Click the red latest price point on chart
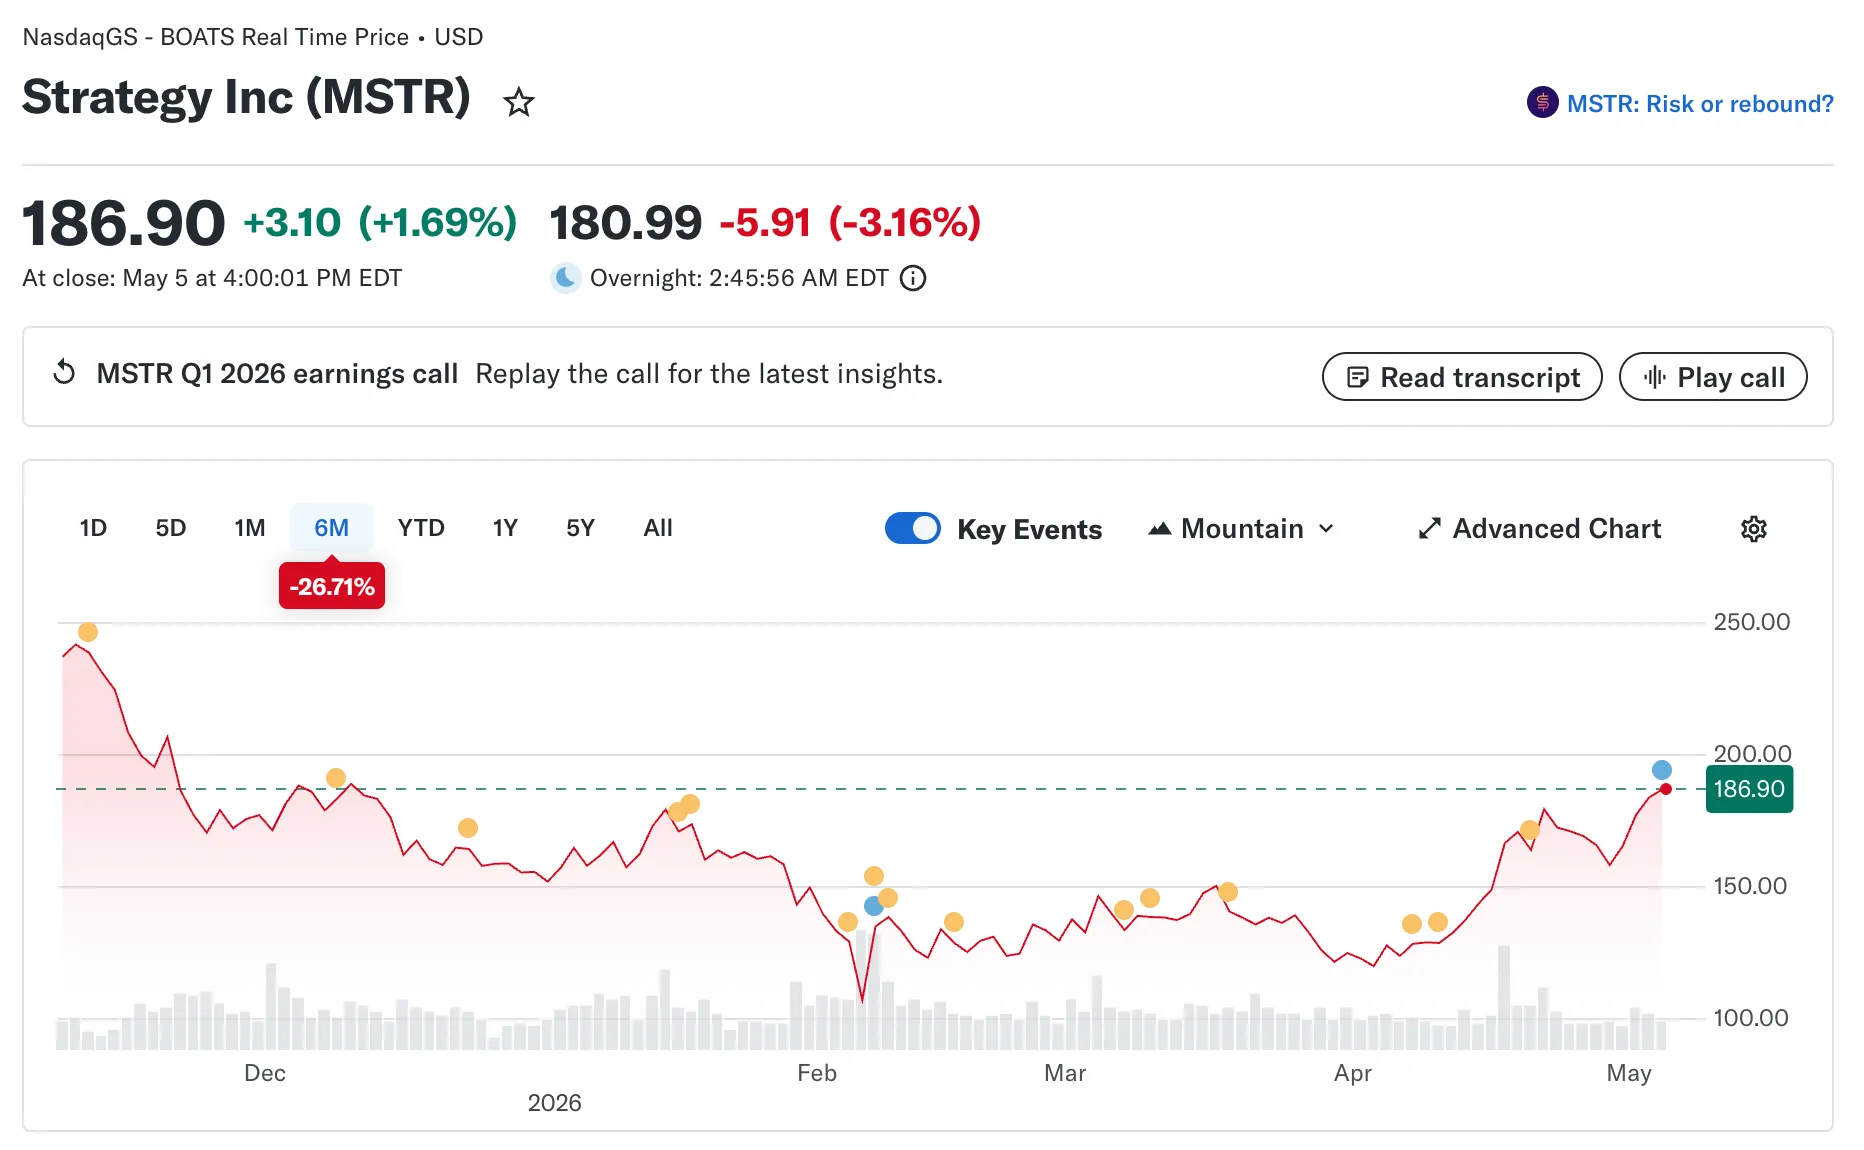This screenshot has width=1864, height=1150. coord(1666,789)
